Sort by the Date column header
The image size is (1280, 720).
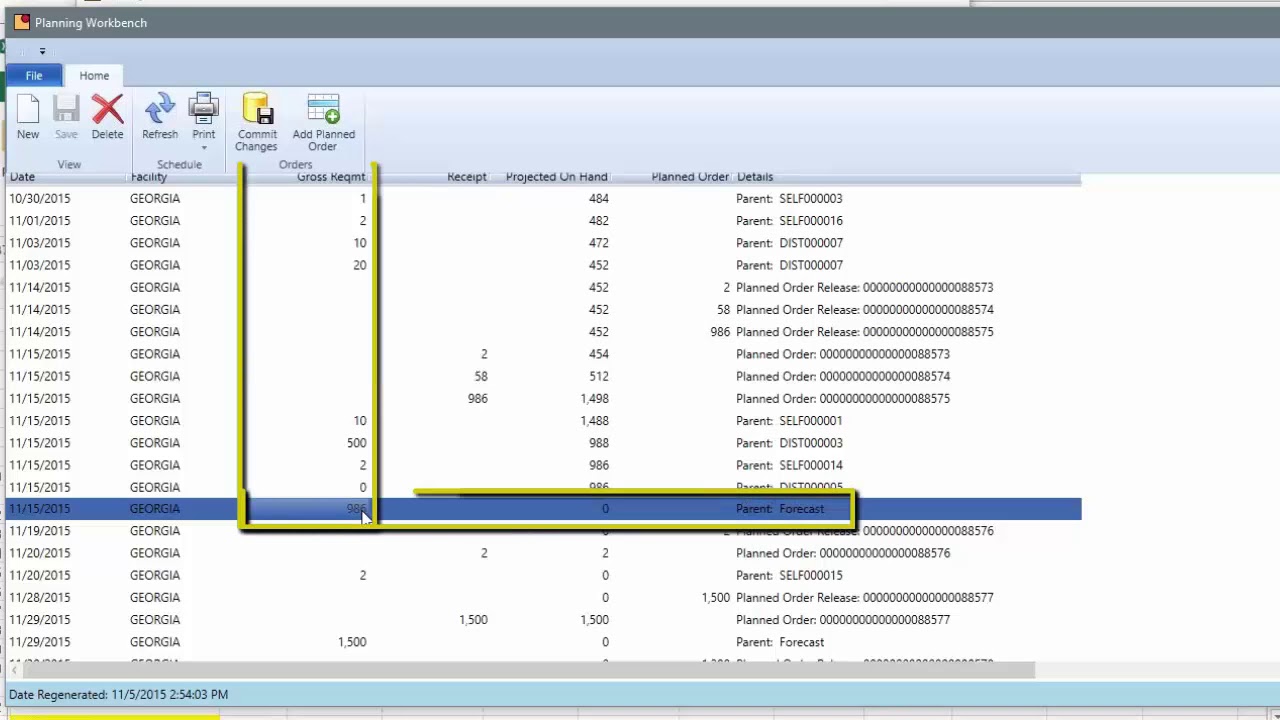(22, 177)
